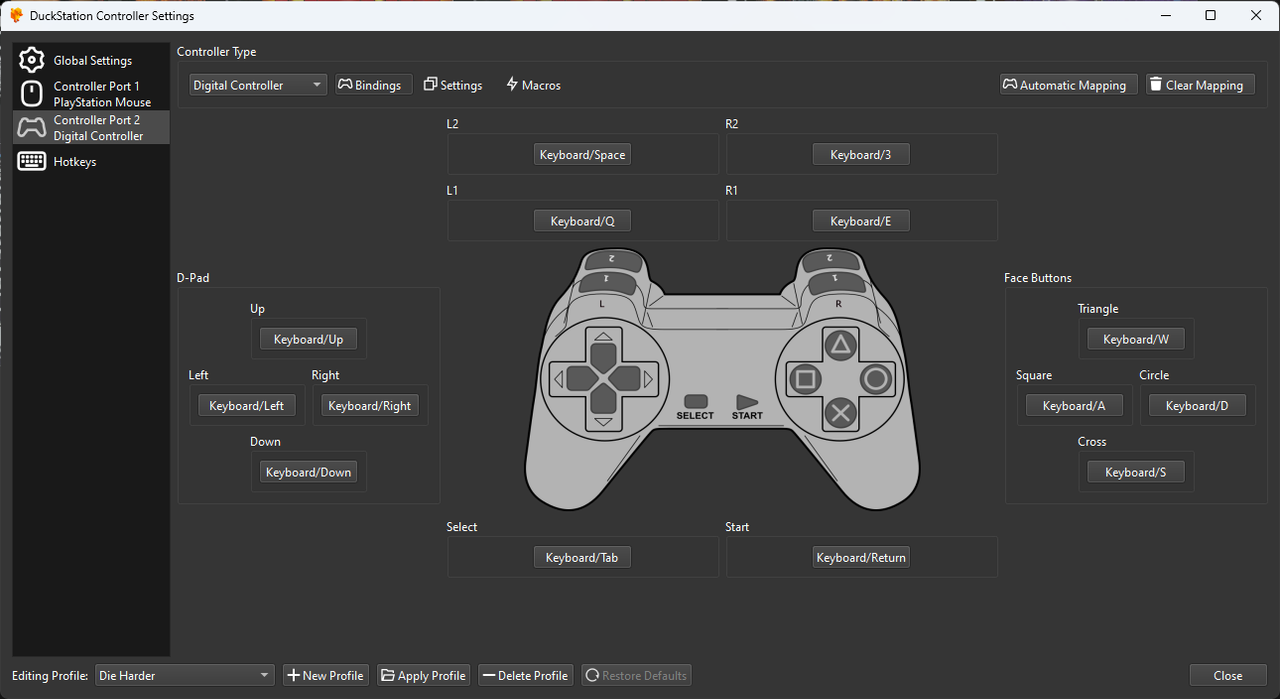1280x699 pixels.
Task: Run Automatic Mapping
Action: coord(1068,85)
